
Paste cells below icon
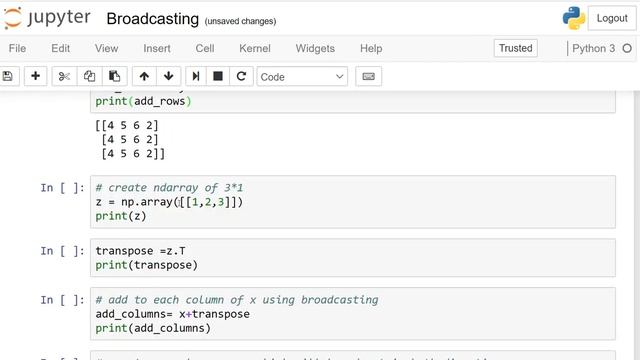click(x=114, y=76)
